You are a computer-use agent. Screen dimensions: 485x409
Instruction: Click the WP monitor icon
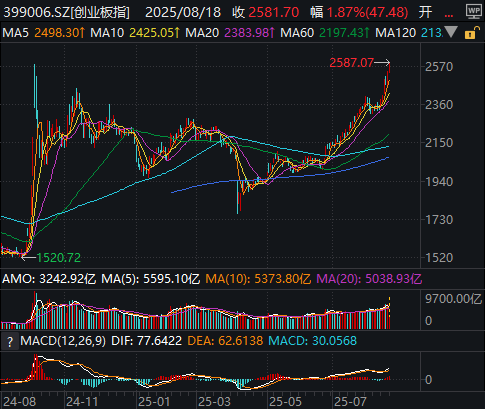[474, 11]
